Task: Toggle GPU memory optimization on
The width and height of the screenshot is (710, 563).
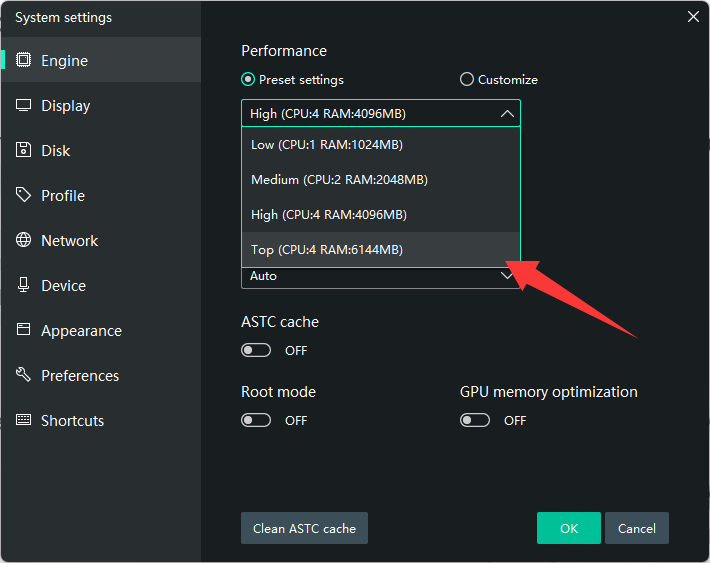Action: tap(475, 421)
